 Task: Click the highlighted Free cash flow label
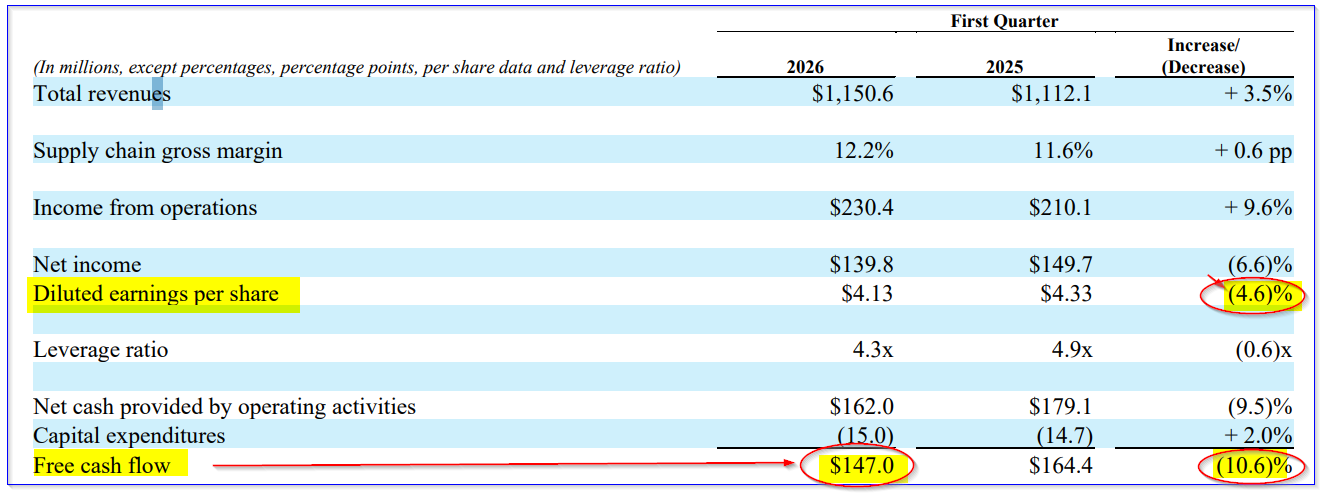(102, 465)
